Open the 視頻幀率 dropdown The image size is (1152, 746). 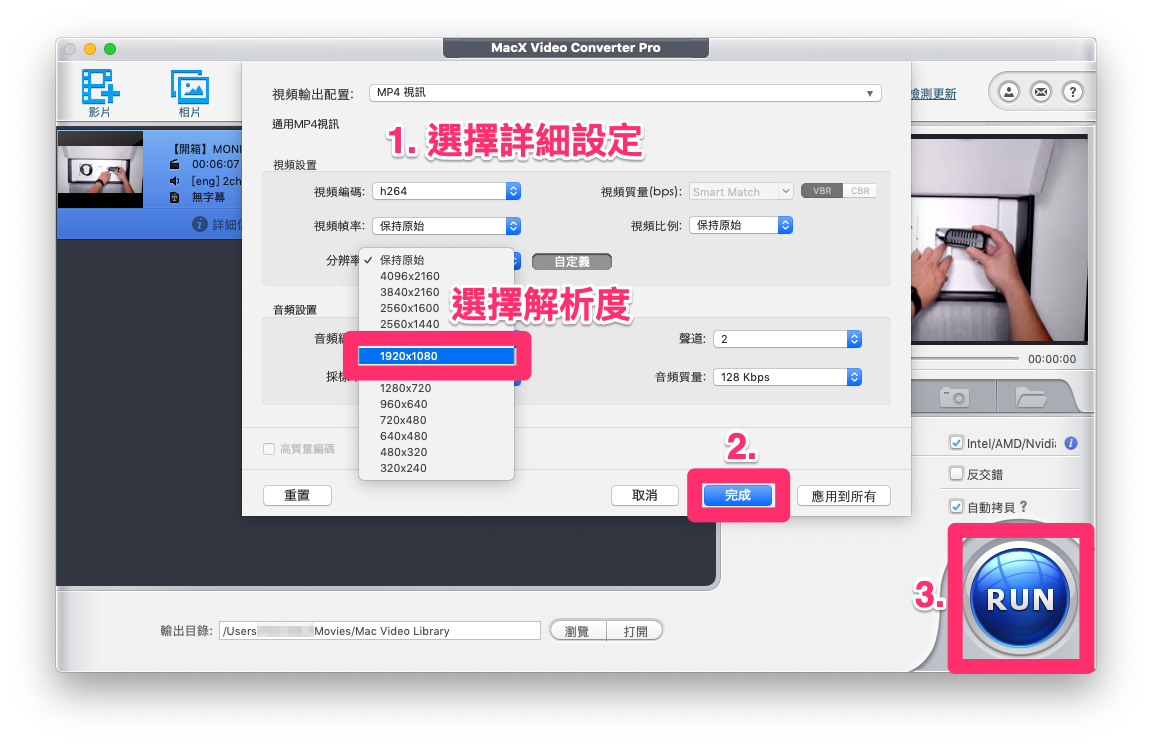point(447,226)
